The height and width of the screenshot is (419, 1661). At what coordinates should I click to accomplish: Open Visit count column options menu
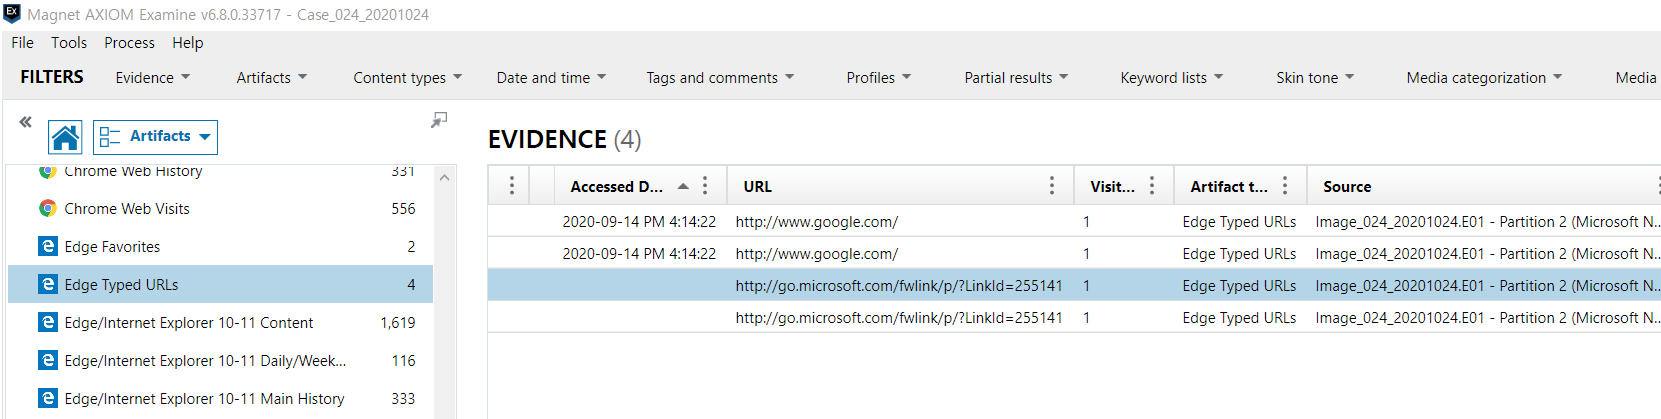(1152, 186)
